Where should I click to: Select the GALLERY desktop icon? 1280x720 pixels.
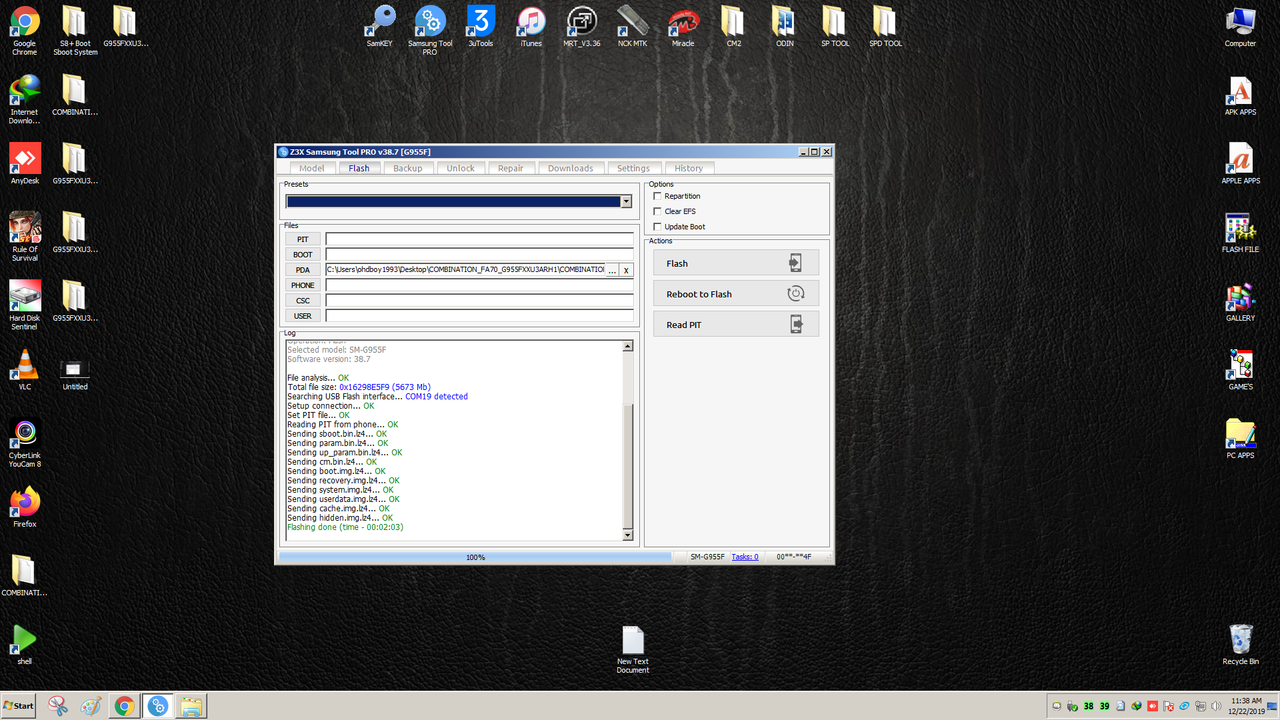click(x=1240, y=301)
